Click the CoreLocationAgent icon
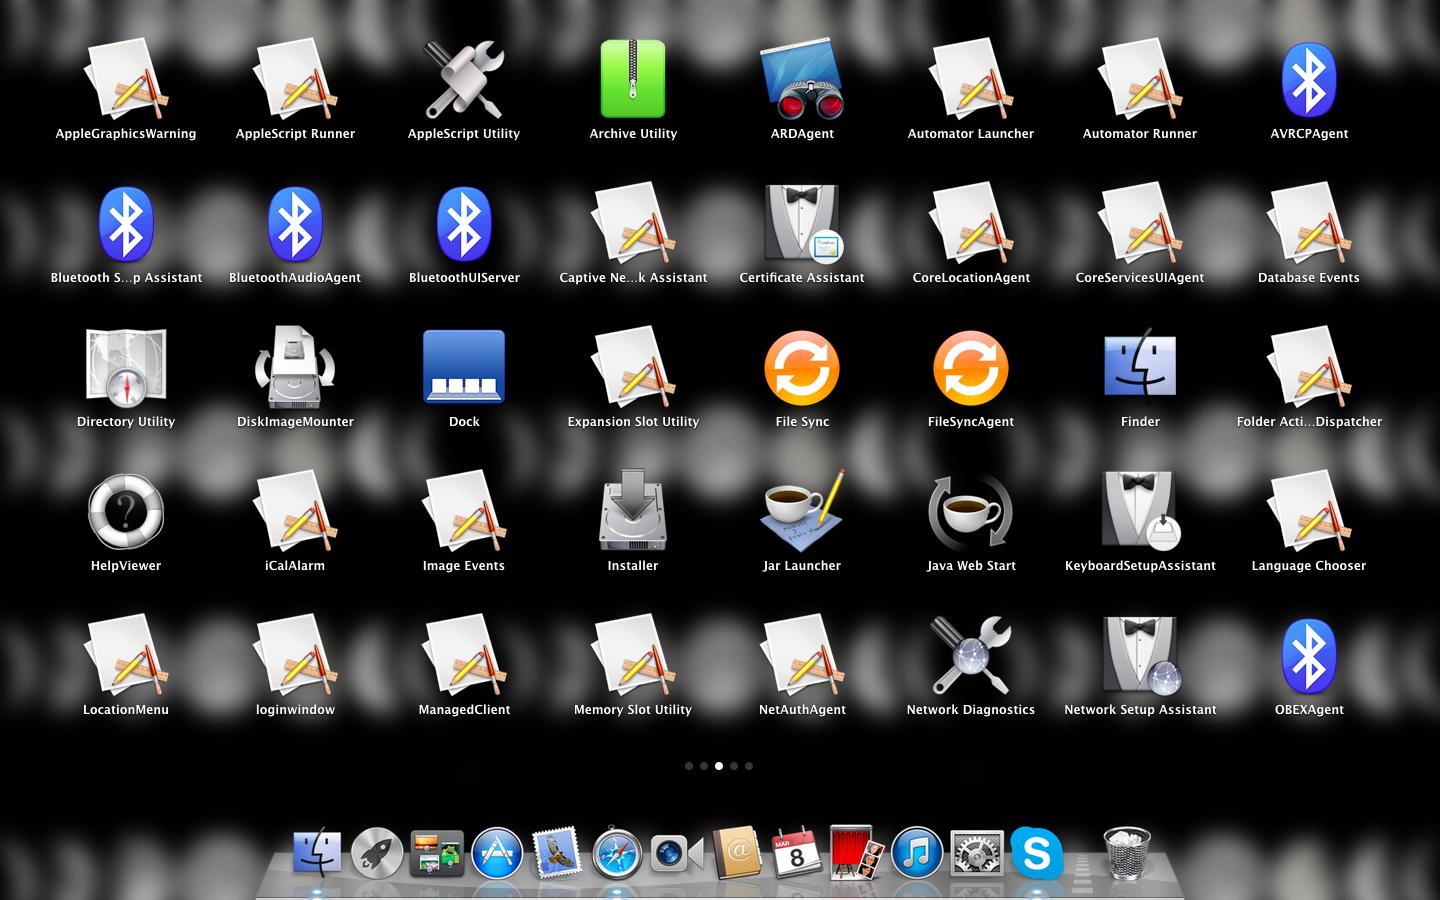Screen dimensions: 1440x900 click(971, 223)
